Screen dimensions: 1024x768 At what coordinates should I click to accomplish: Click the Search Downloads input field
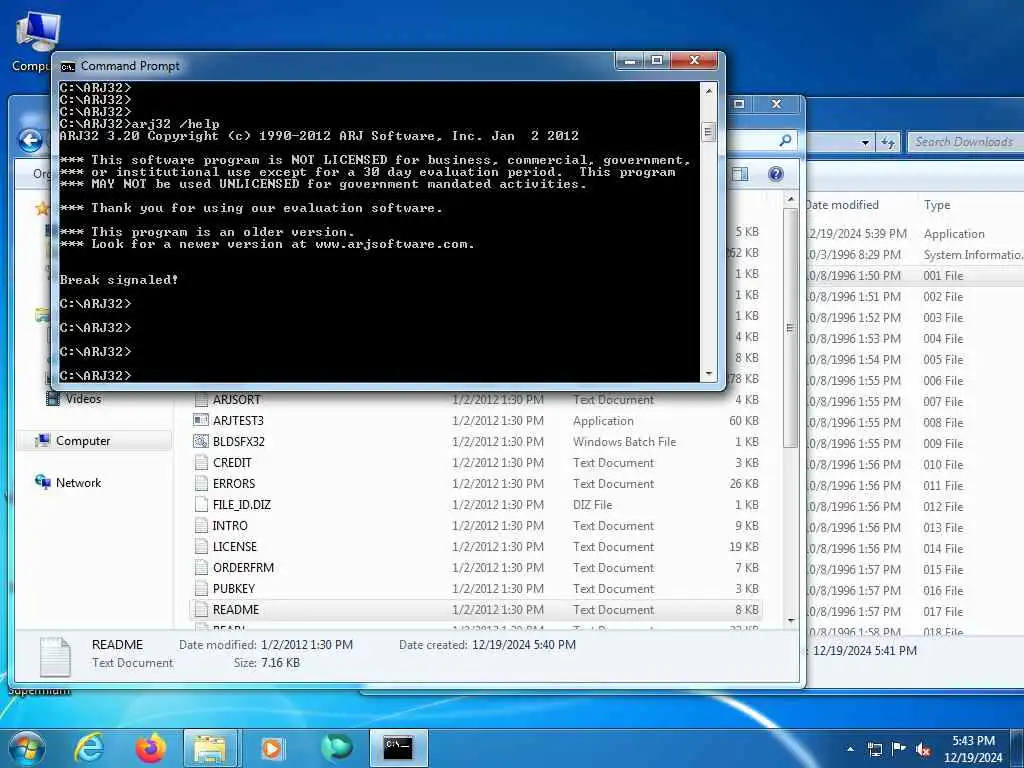pos(965,142)
